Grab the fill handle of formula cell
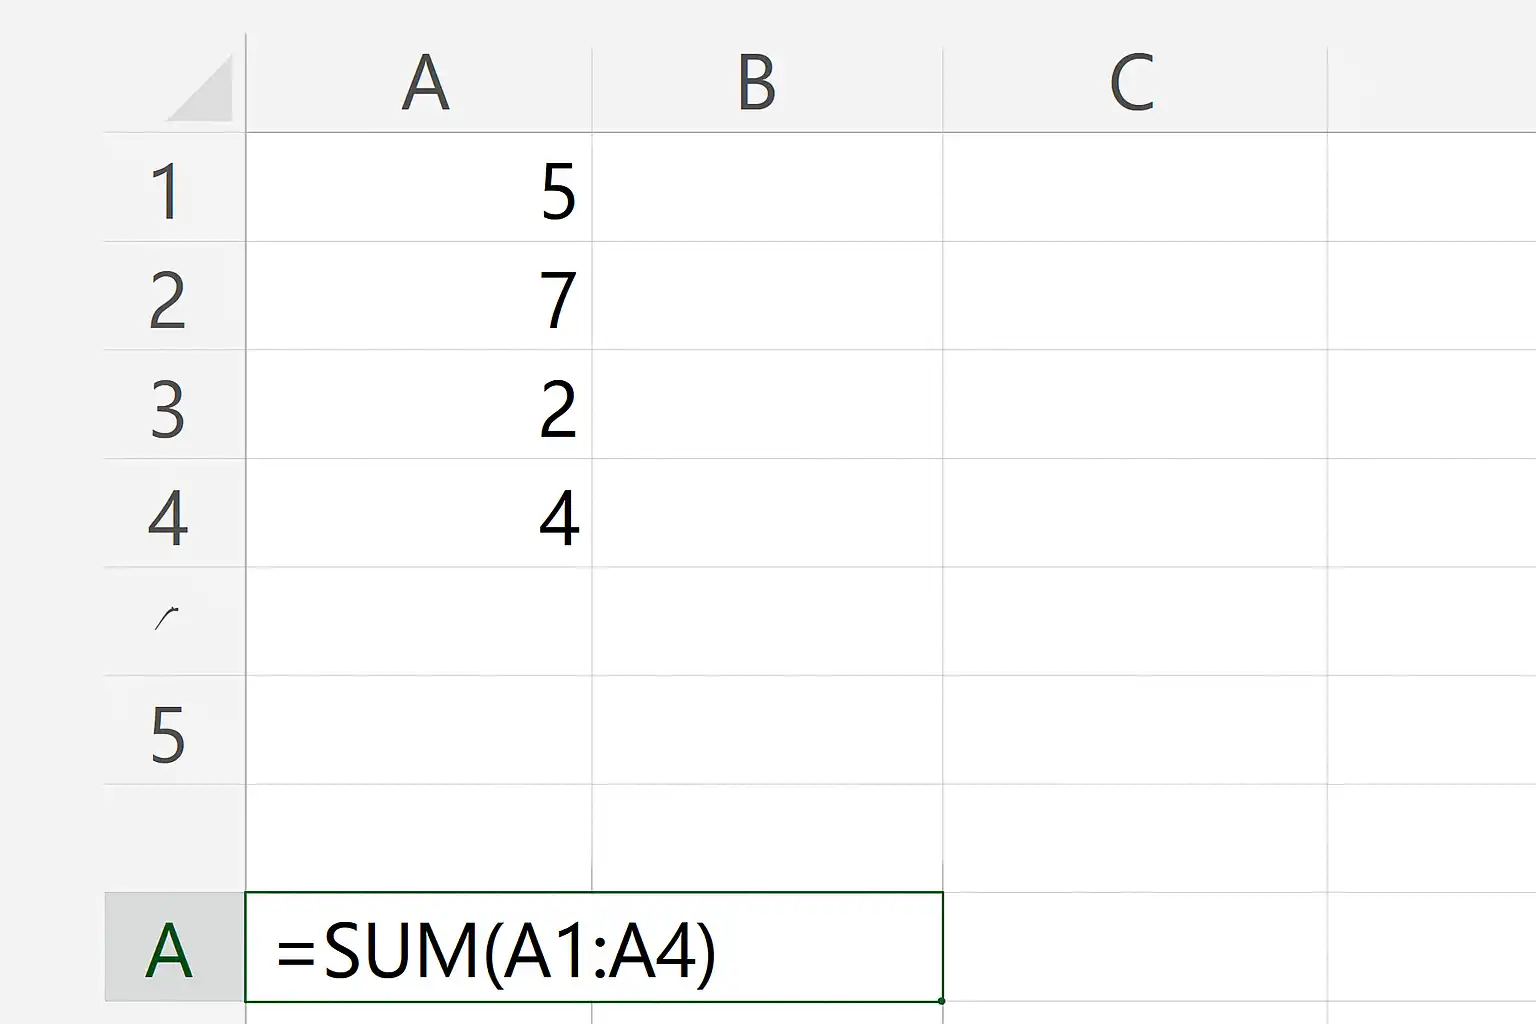This screenshot has height=1024, width=1536. (x=942, y=1000)
